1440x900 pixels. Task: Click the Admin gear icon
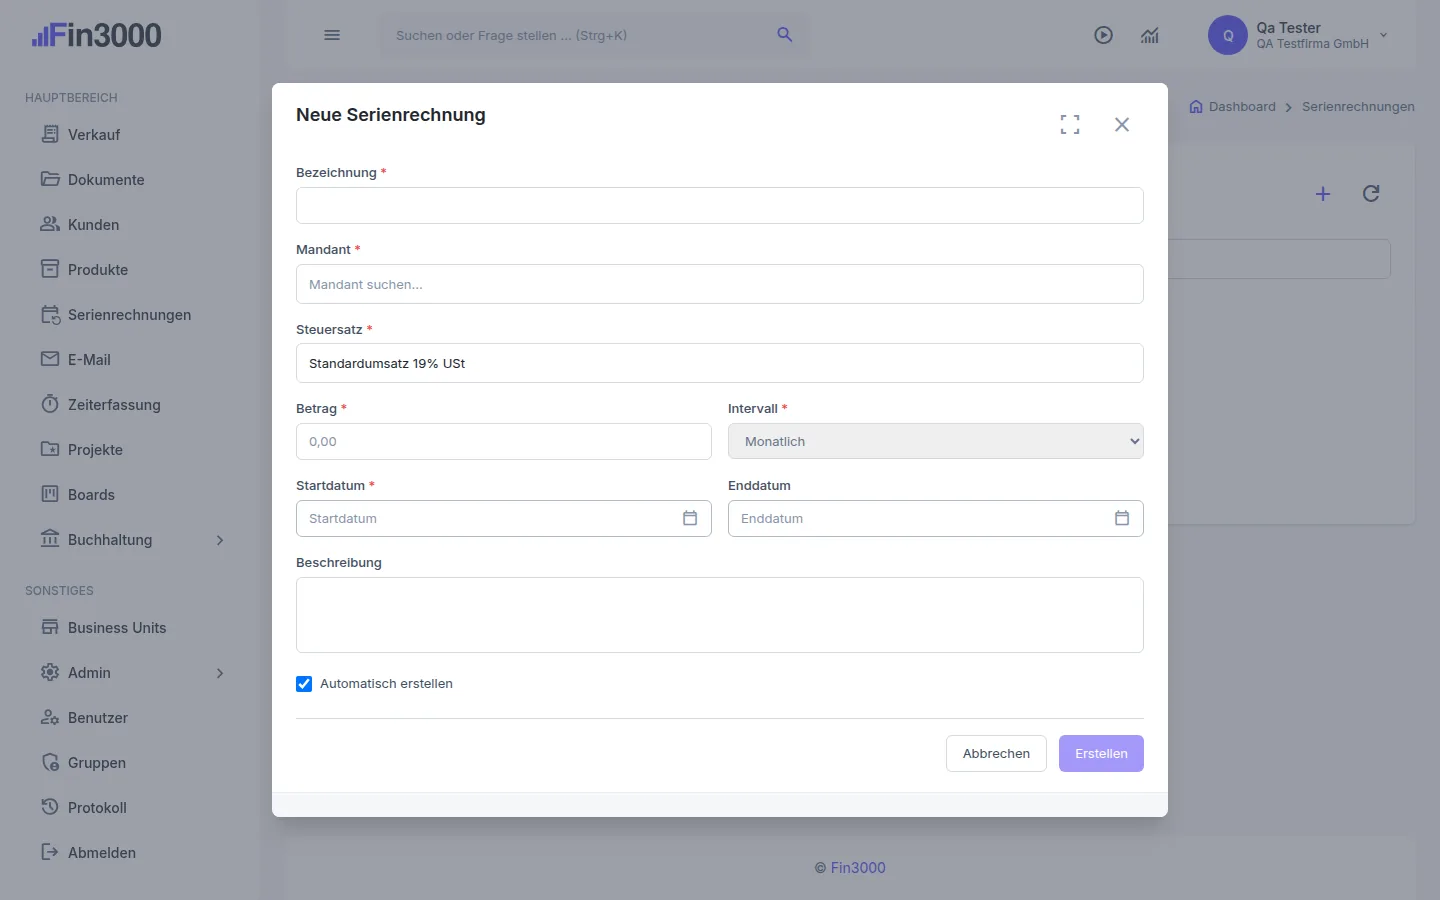point(50,672)
